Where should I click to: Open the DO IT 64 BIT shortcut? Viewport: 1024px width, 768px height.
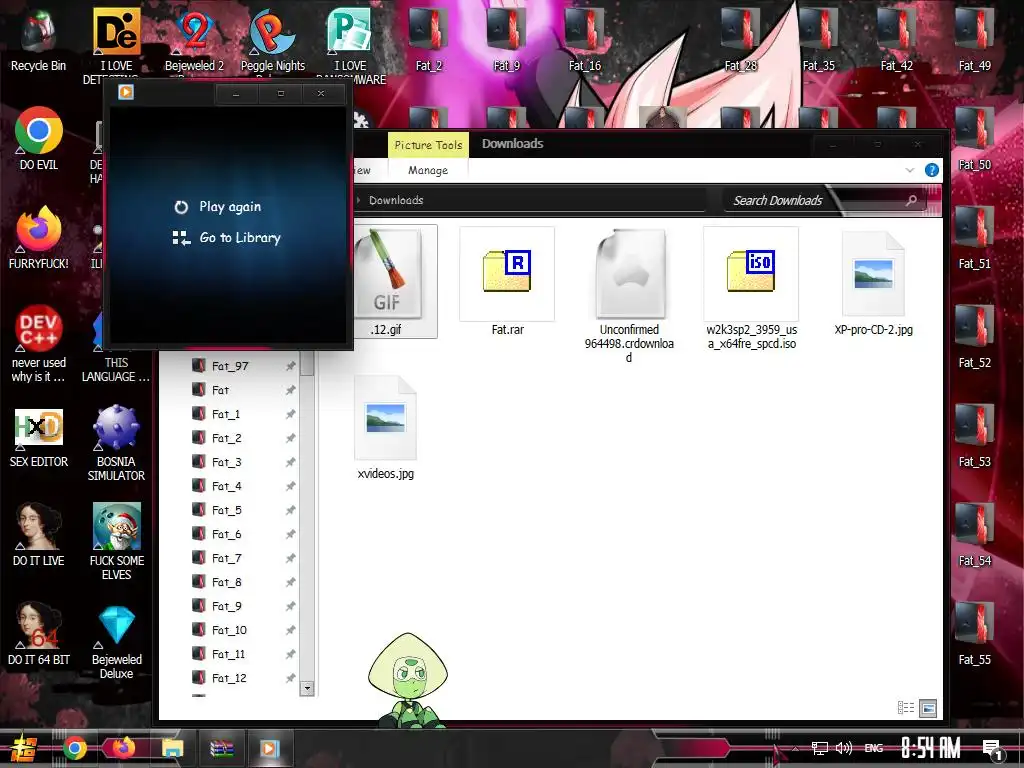coord(39,633)
